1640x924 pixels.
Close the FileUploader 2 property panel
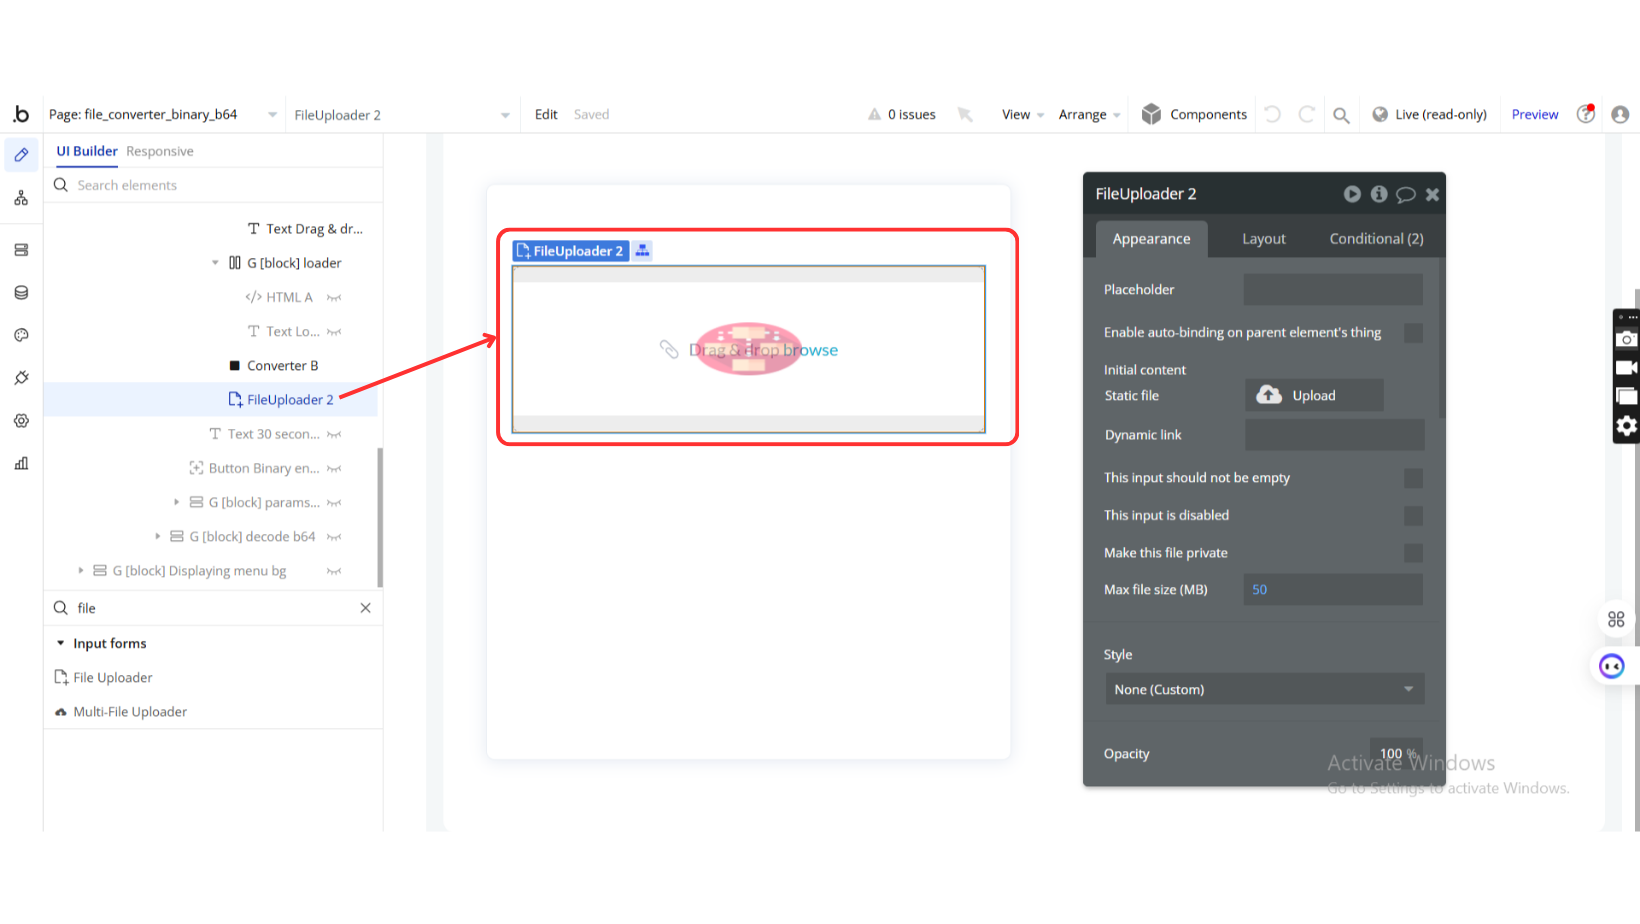point(1432,194)
